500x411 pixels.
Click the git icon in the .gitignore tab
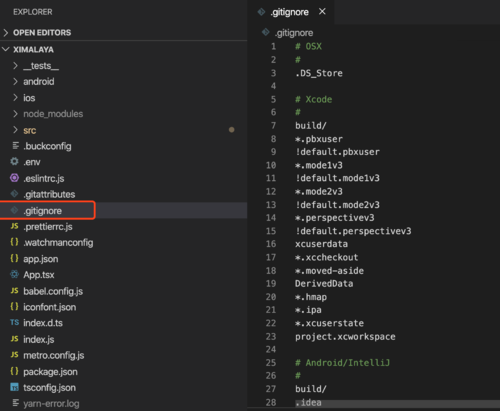pyautogui.click(x=261, y=12)
